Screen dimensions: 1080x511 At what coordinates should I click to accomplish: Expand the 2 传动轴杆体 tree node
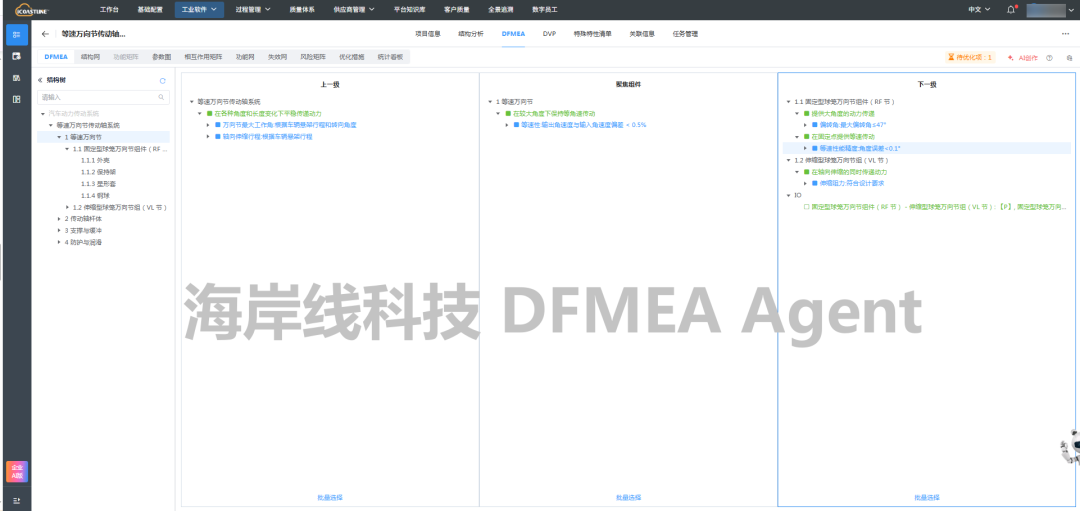[x=60, y=218]
